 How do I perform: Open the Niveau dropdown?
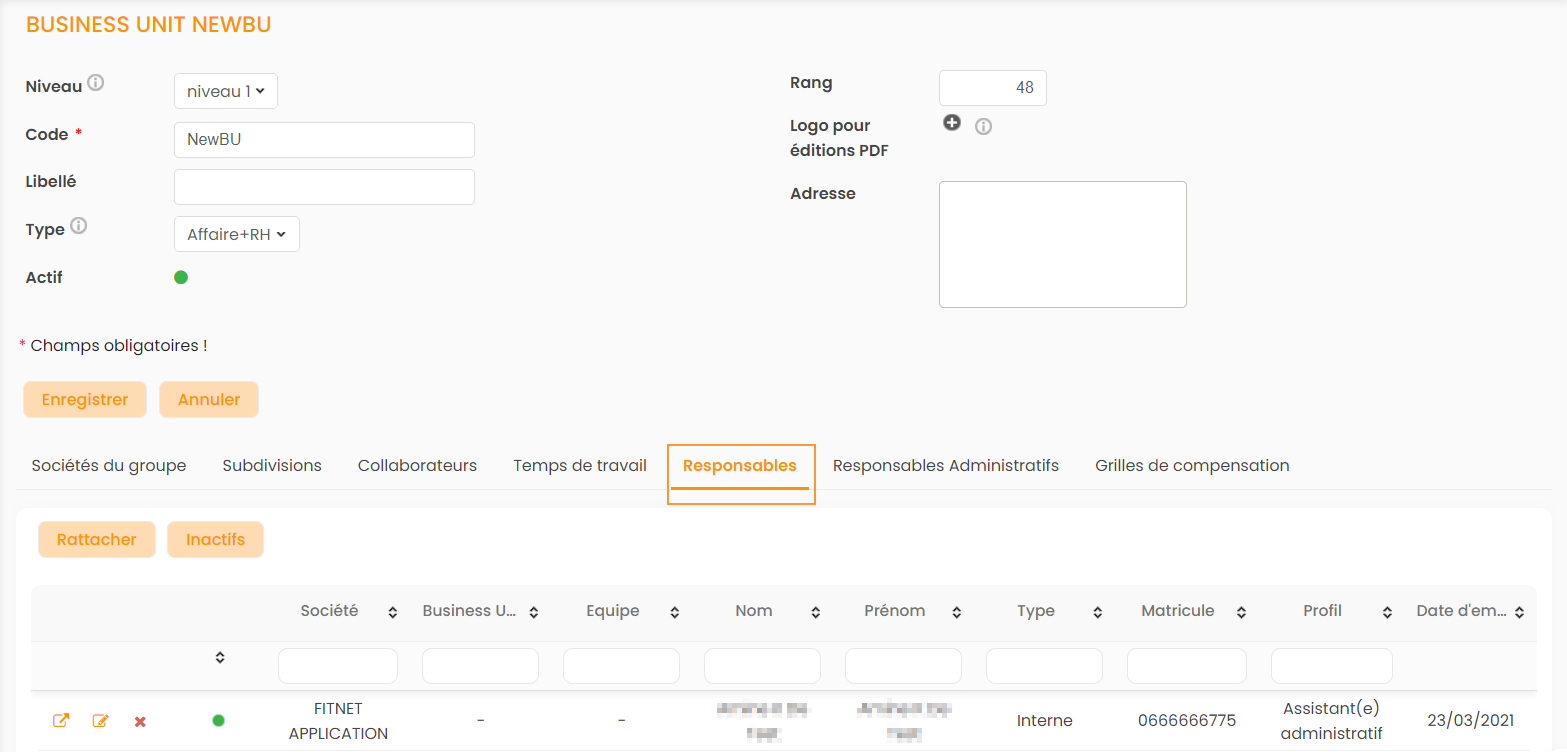point(225,91)
